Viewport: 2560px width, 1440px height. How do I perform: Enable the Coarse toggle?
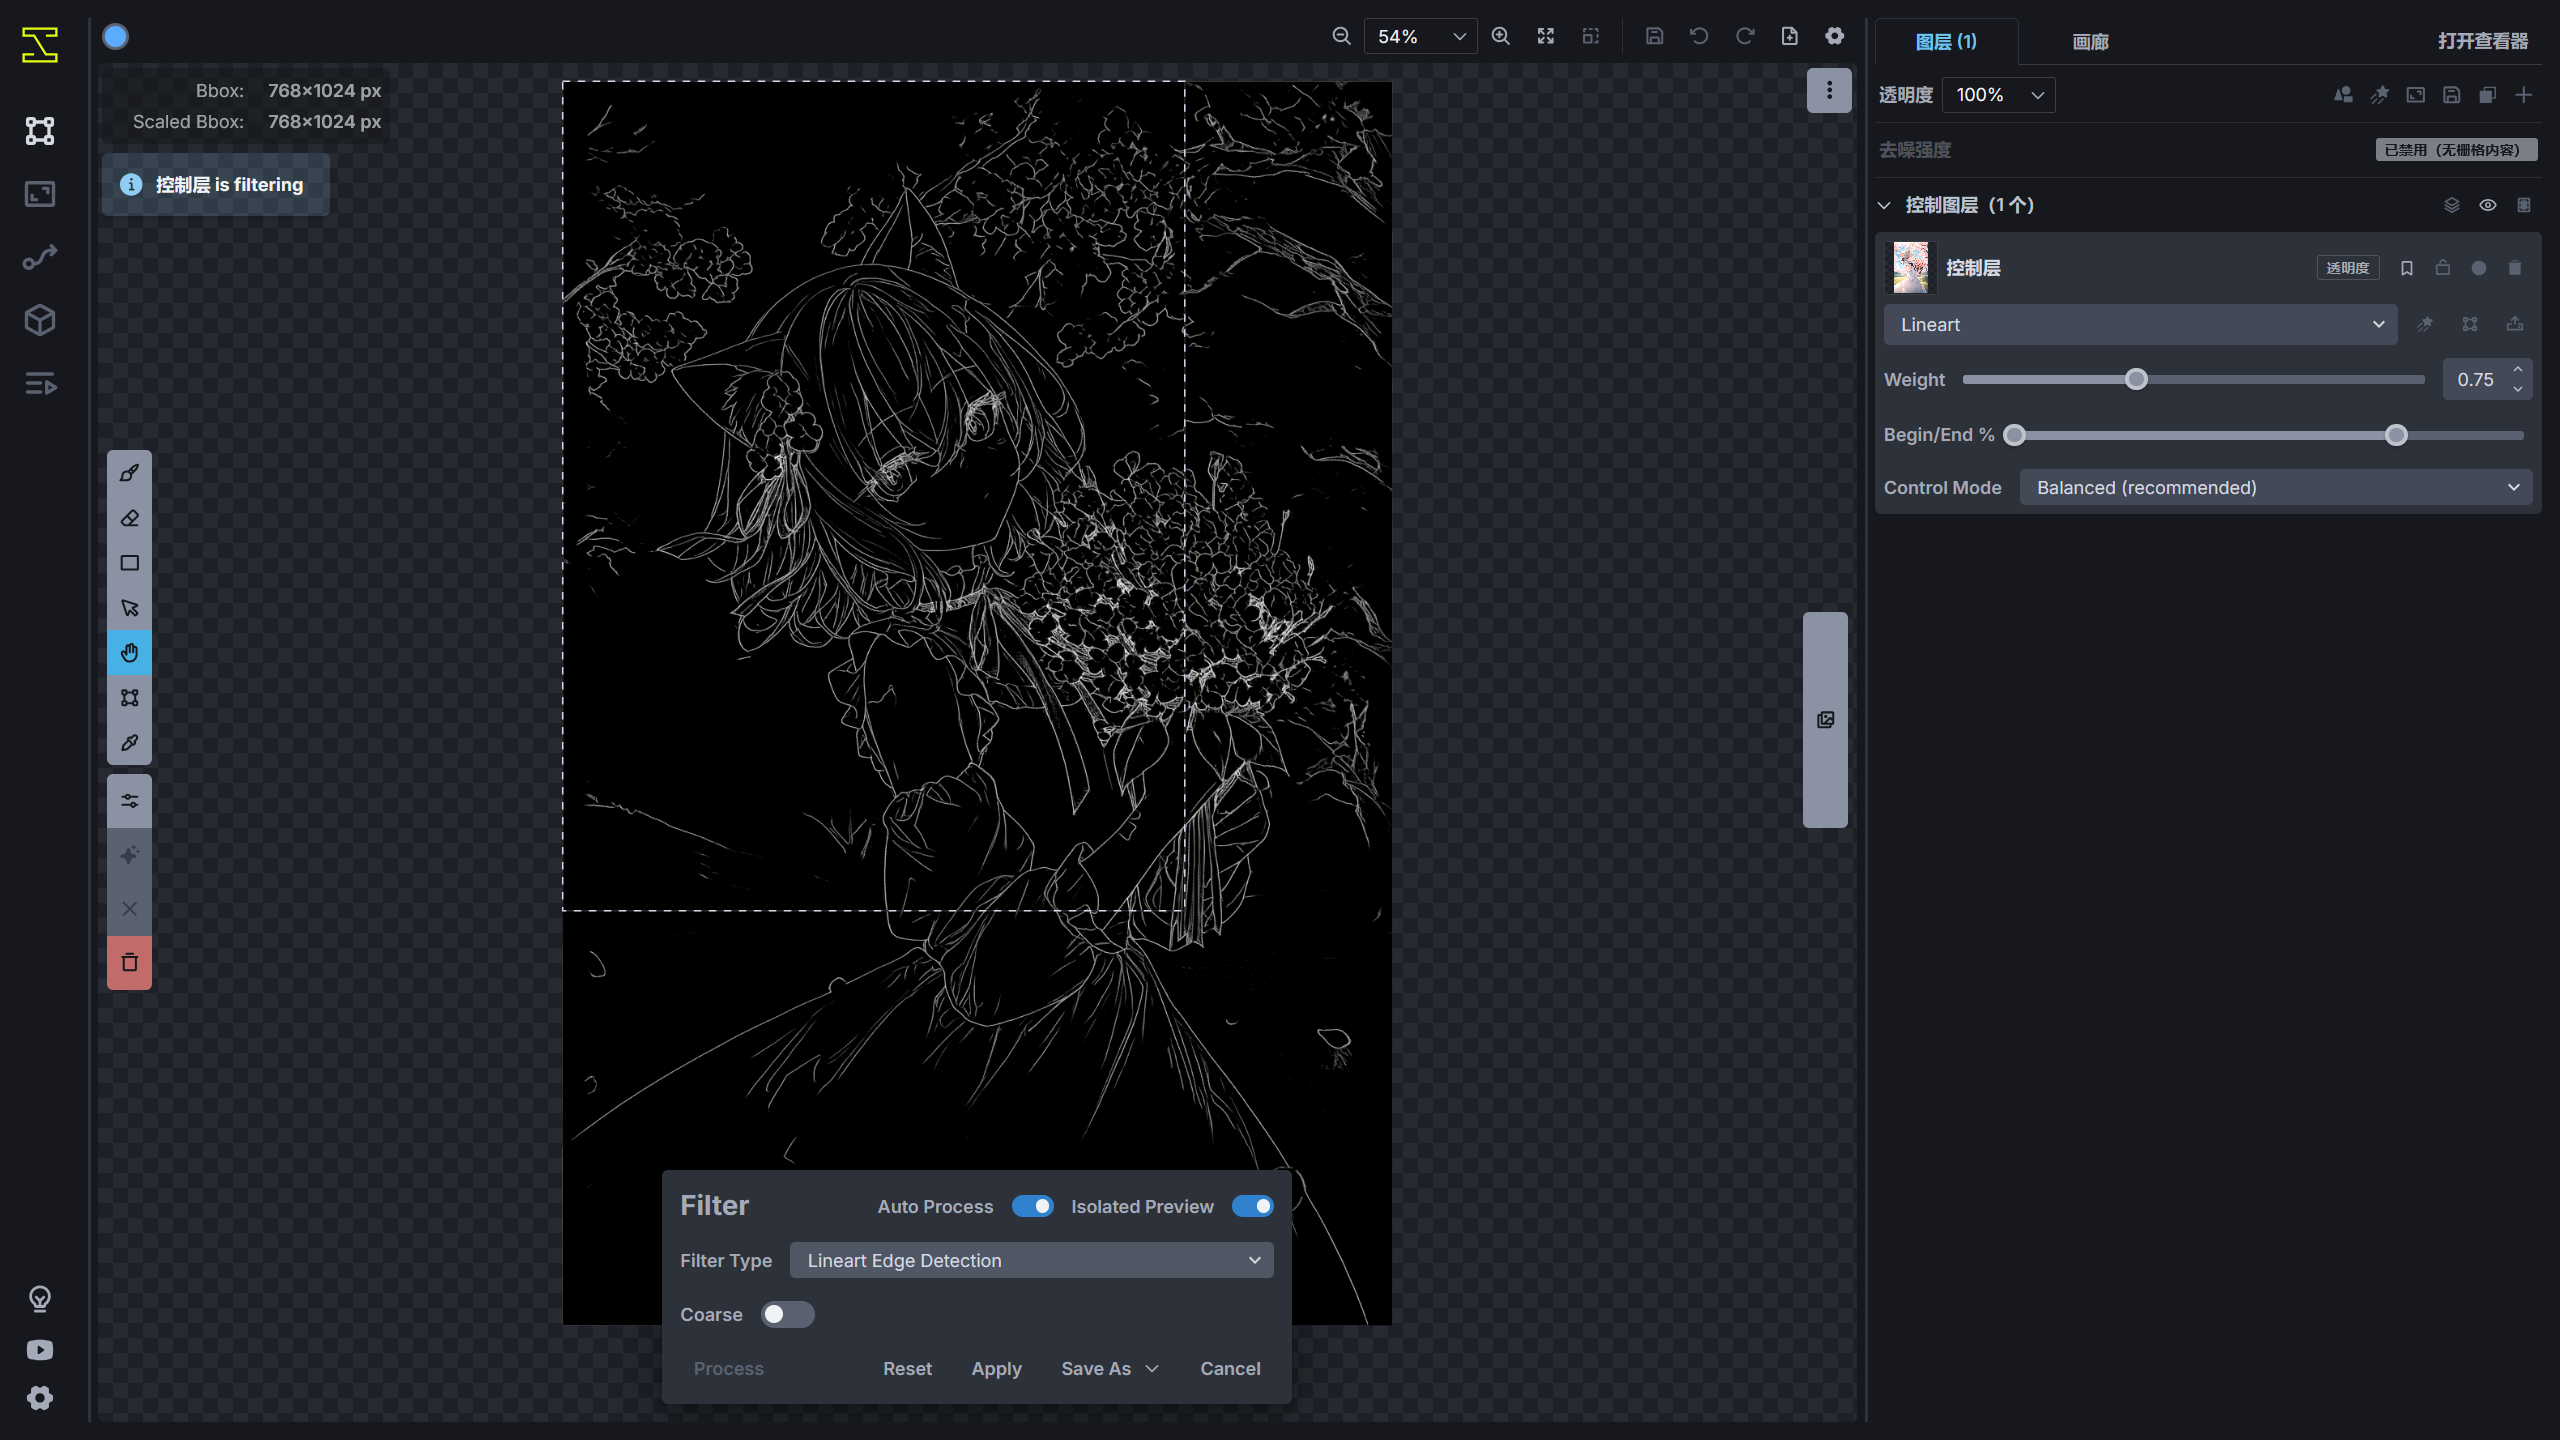pyautogui.click(x=787, y=1314)
